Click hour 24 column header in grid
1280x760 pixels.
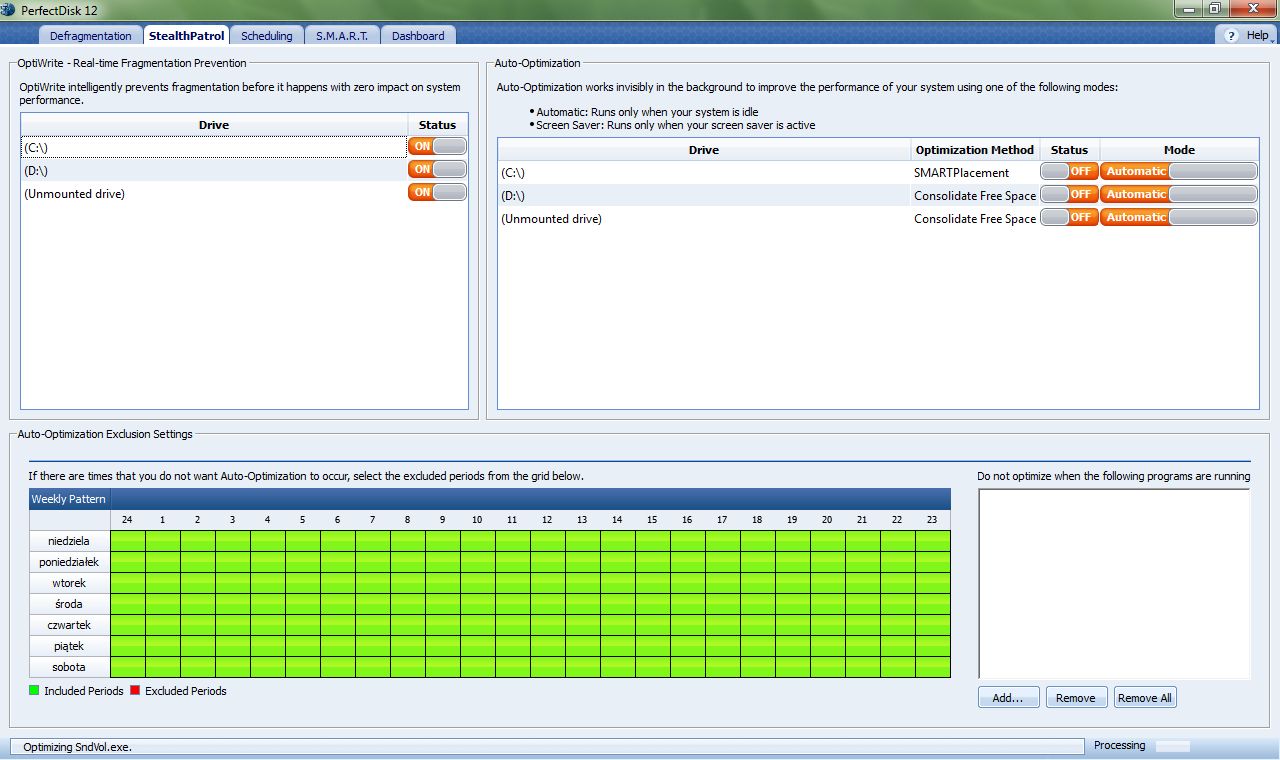127,520
